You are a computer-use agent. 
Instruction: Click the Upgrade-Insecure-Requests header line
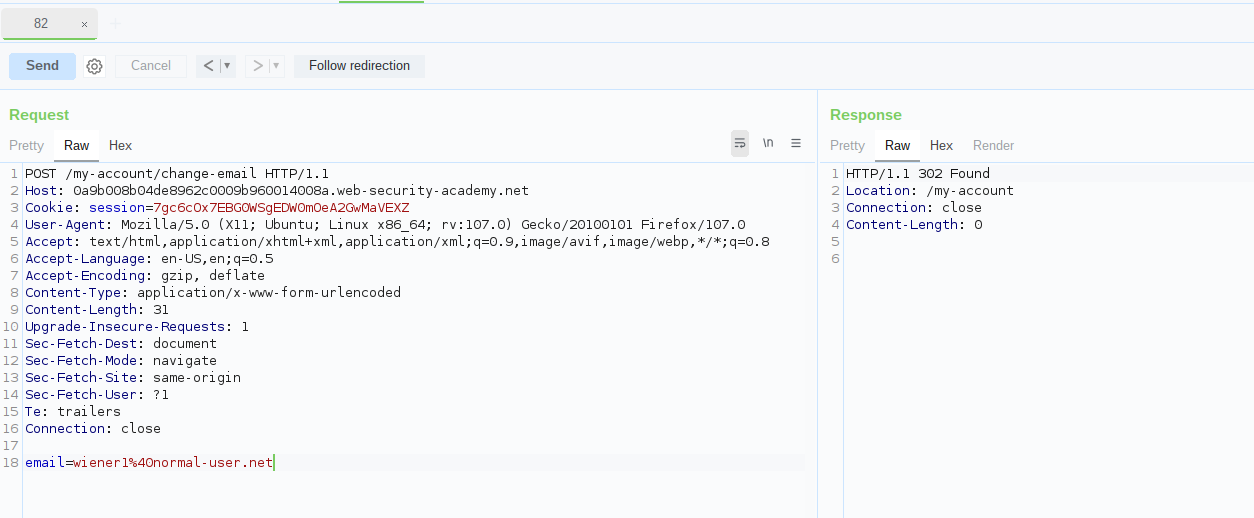click(x=137, y=327)
